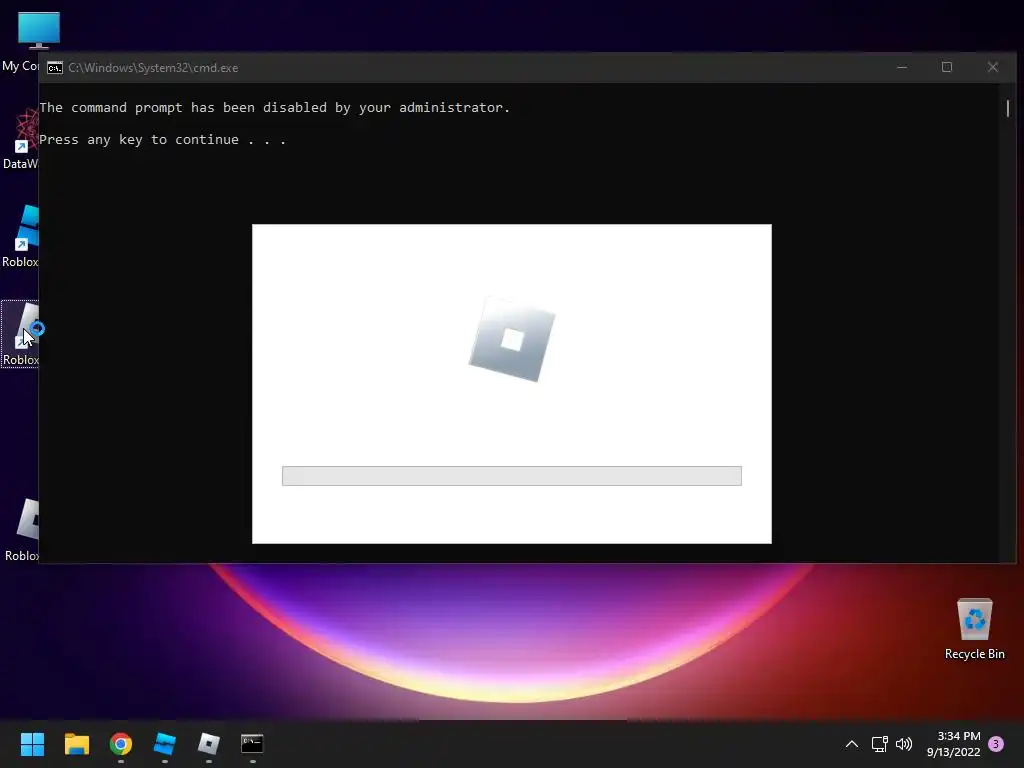Viewport: 1024px width, 768px height.
Task: Click the Roblox logo in the launcher
Action: click(511, 339)
